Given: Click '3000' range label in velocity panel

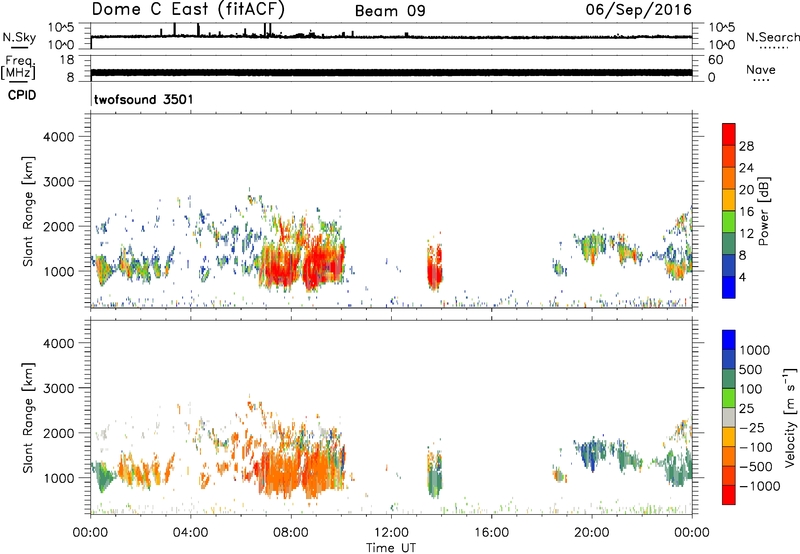Looking at the screenshot, I should (x=59, y=388).
